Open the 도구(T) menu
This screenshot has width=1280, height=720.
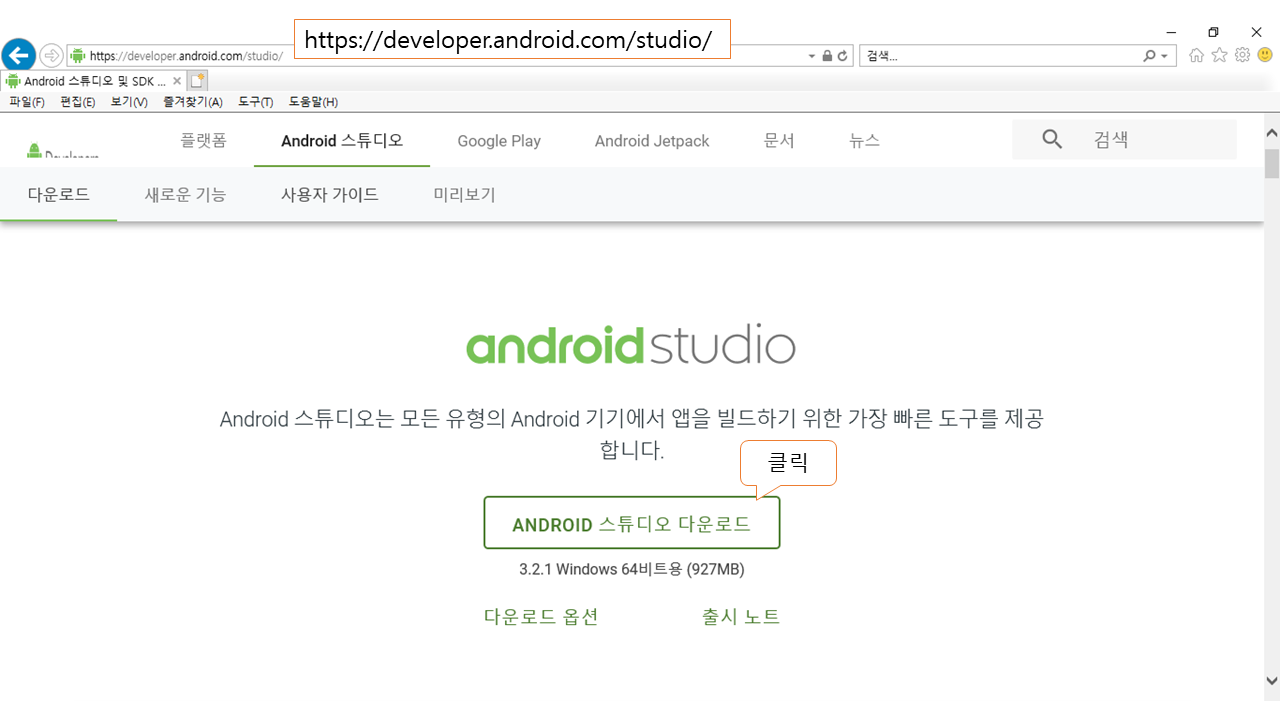click(x=255, y=102)
